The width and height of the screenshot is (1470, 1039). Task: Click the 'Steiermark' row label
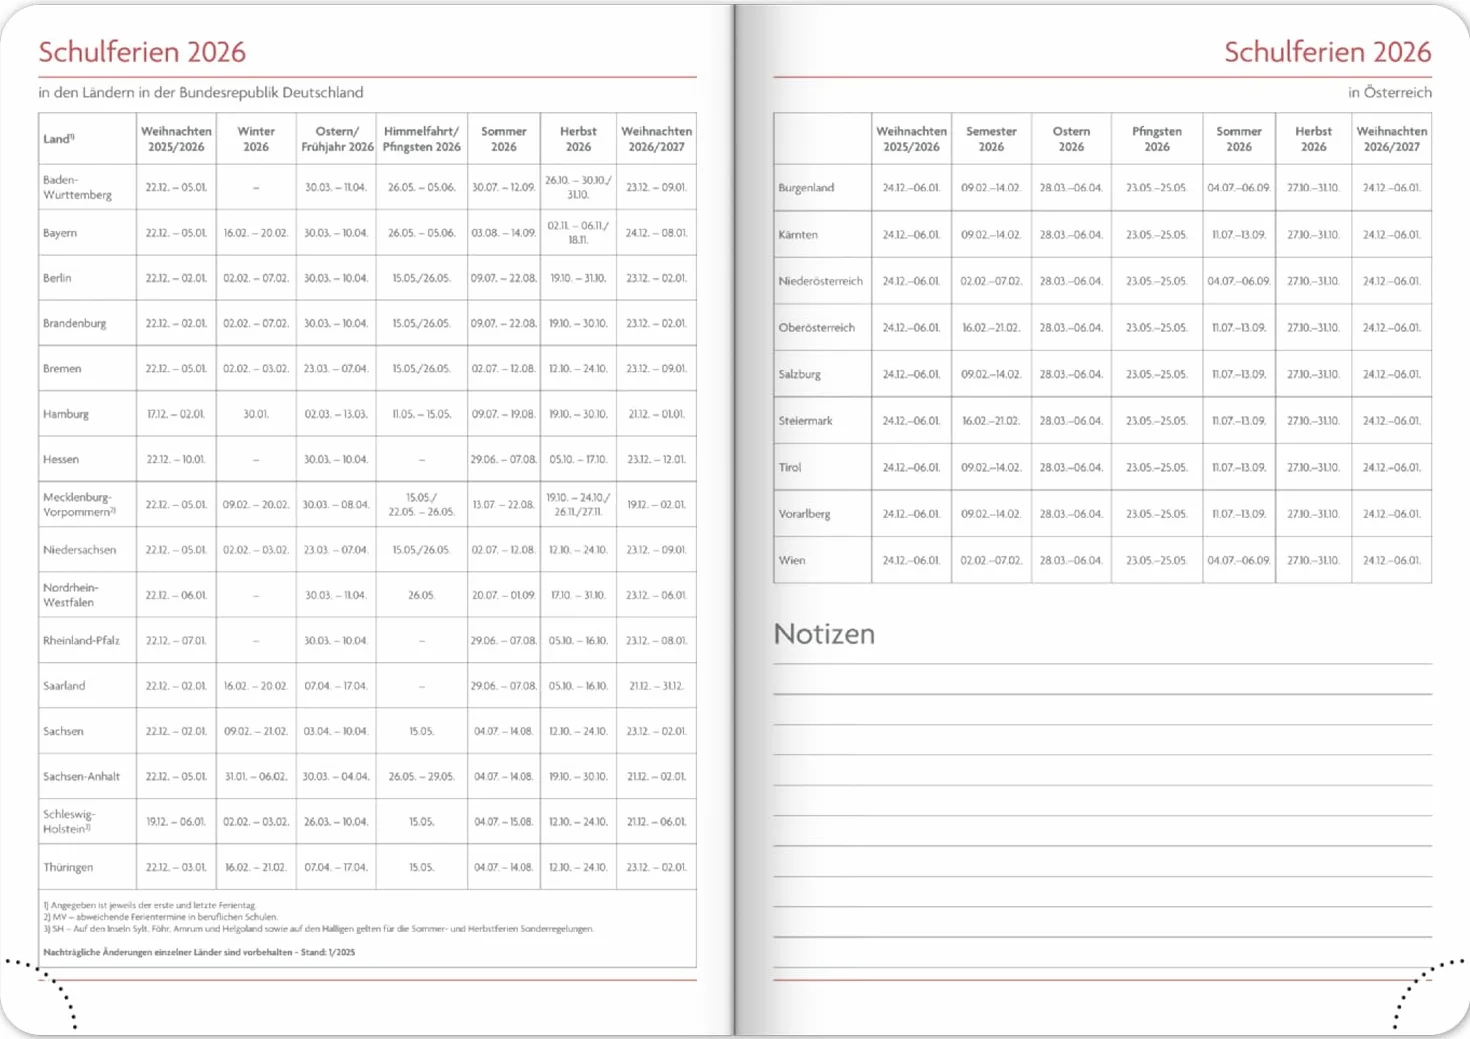tap(805, 421)
